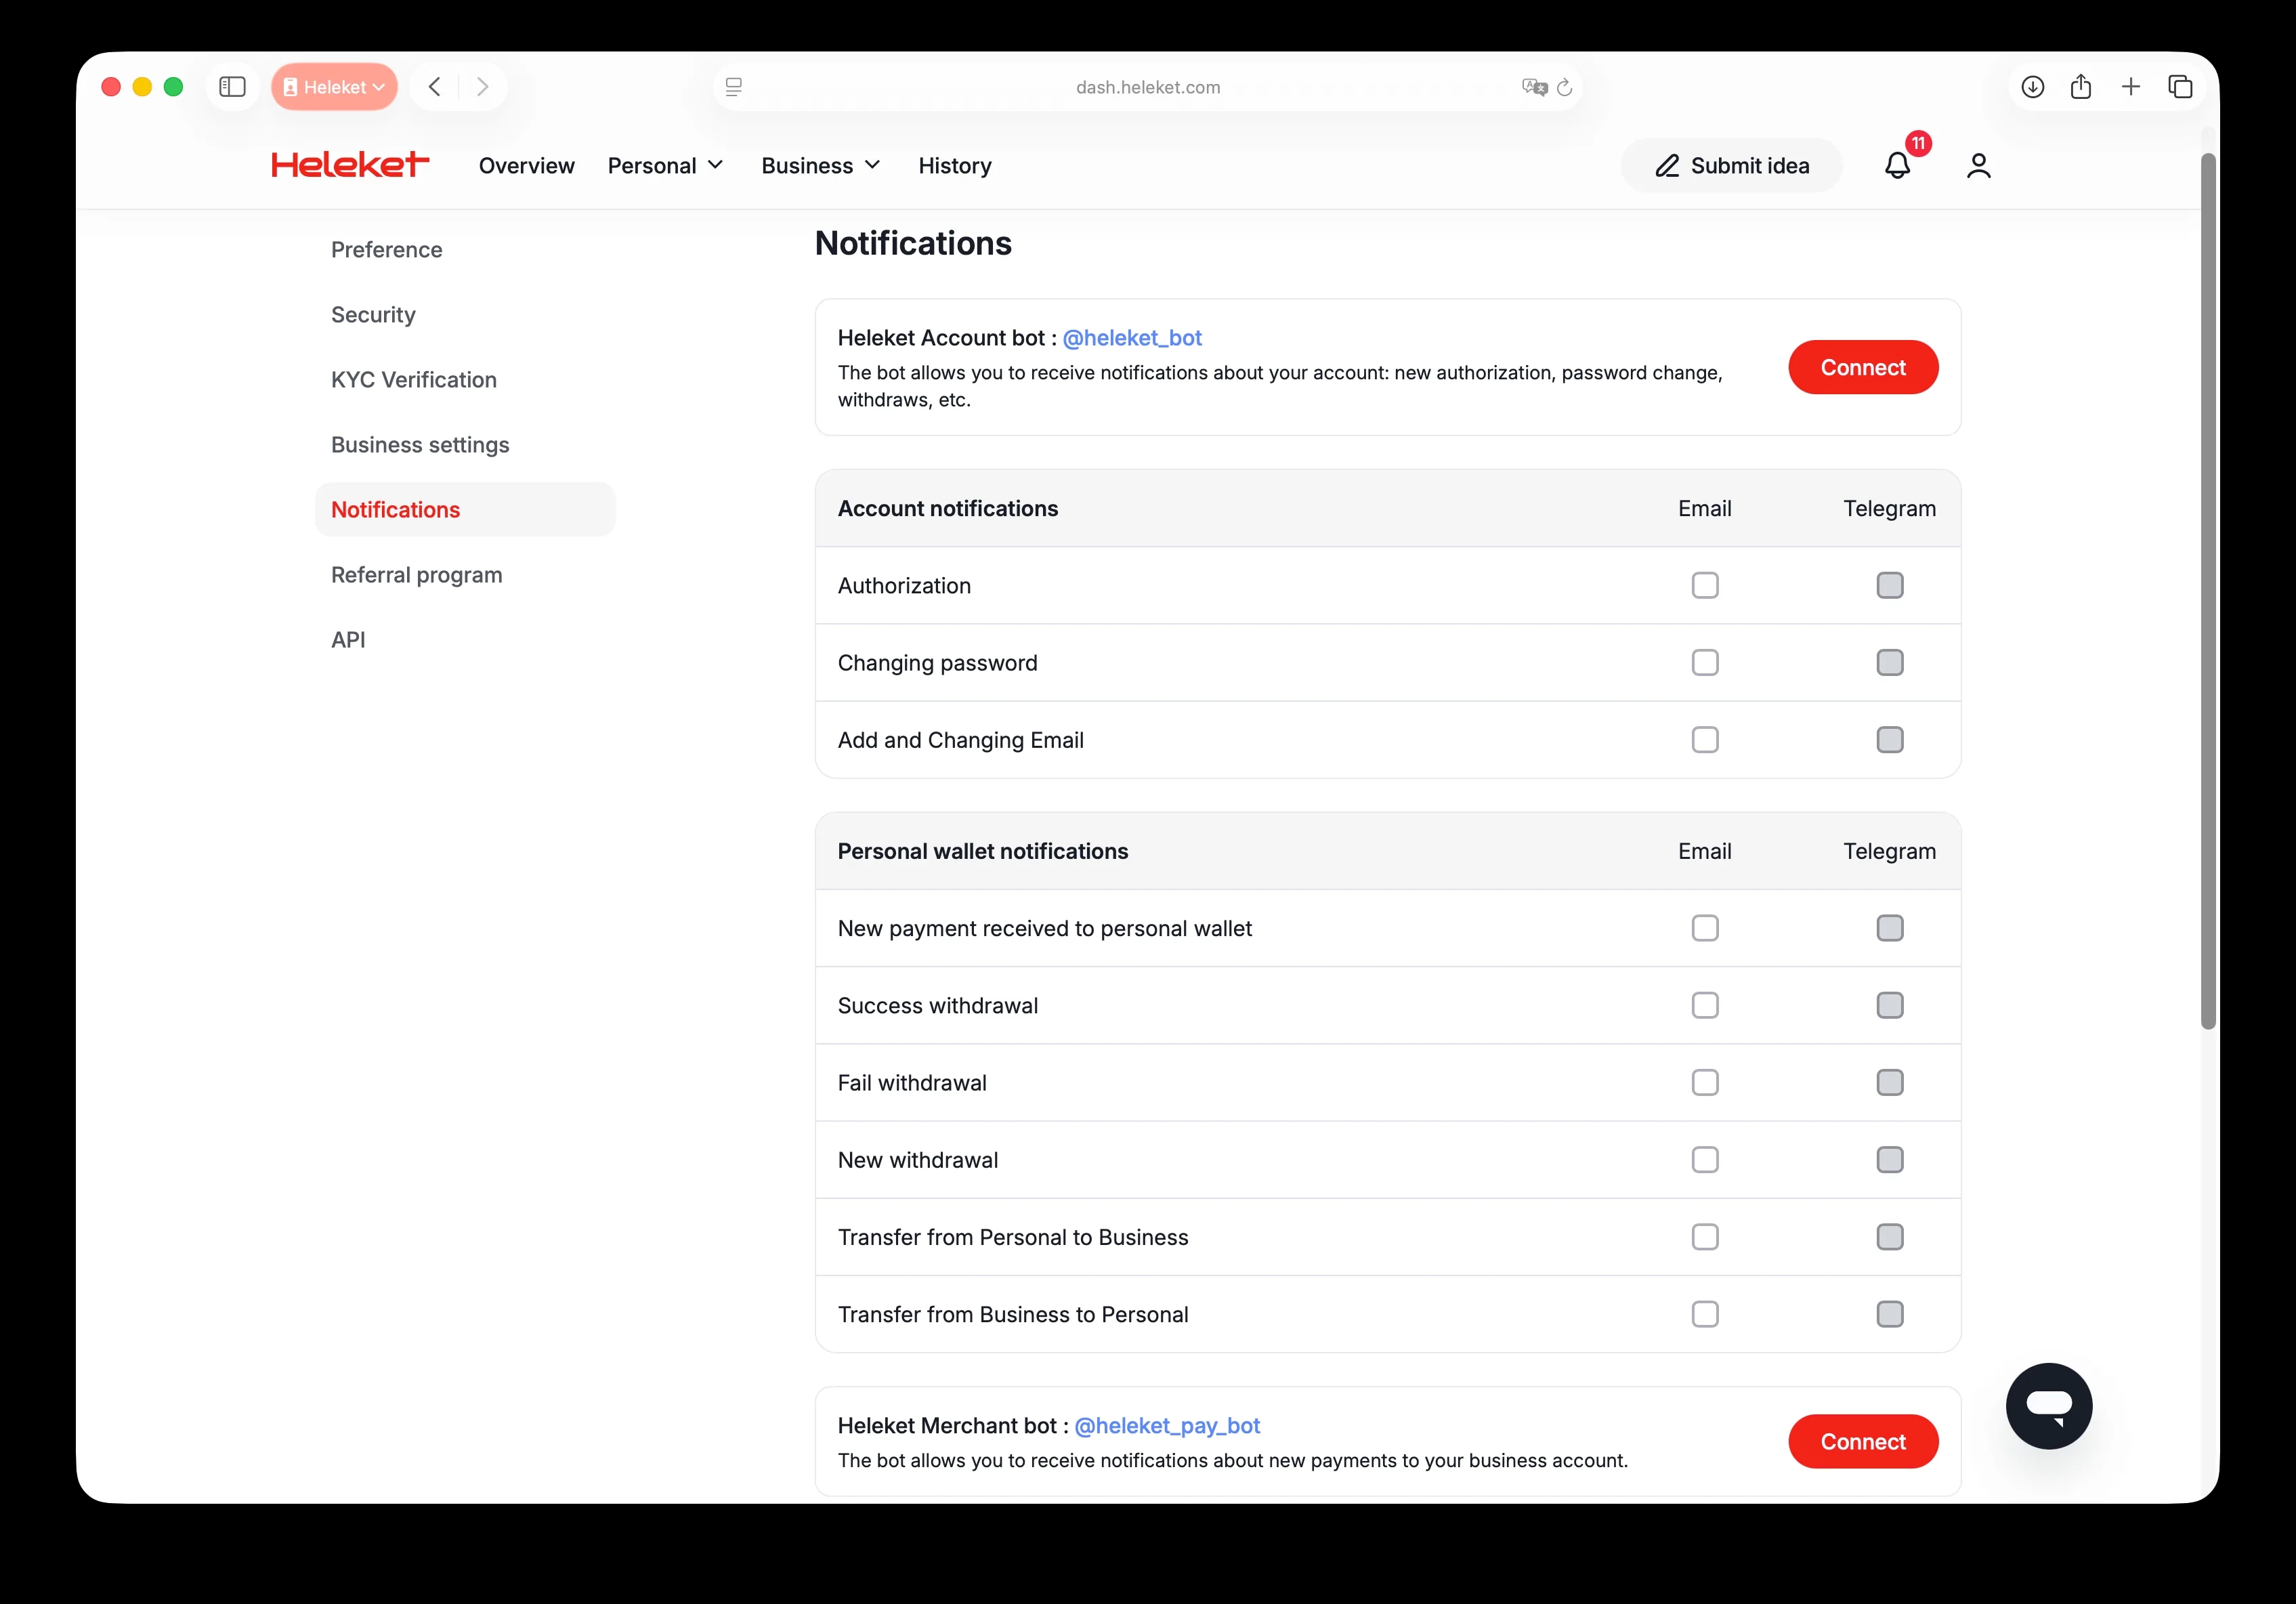Expand the Personal dropdown menu
The image size is (2296, 1604).
coord(665,165)
